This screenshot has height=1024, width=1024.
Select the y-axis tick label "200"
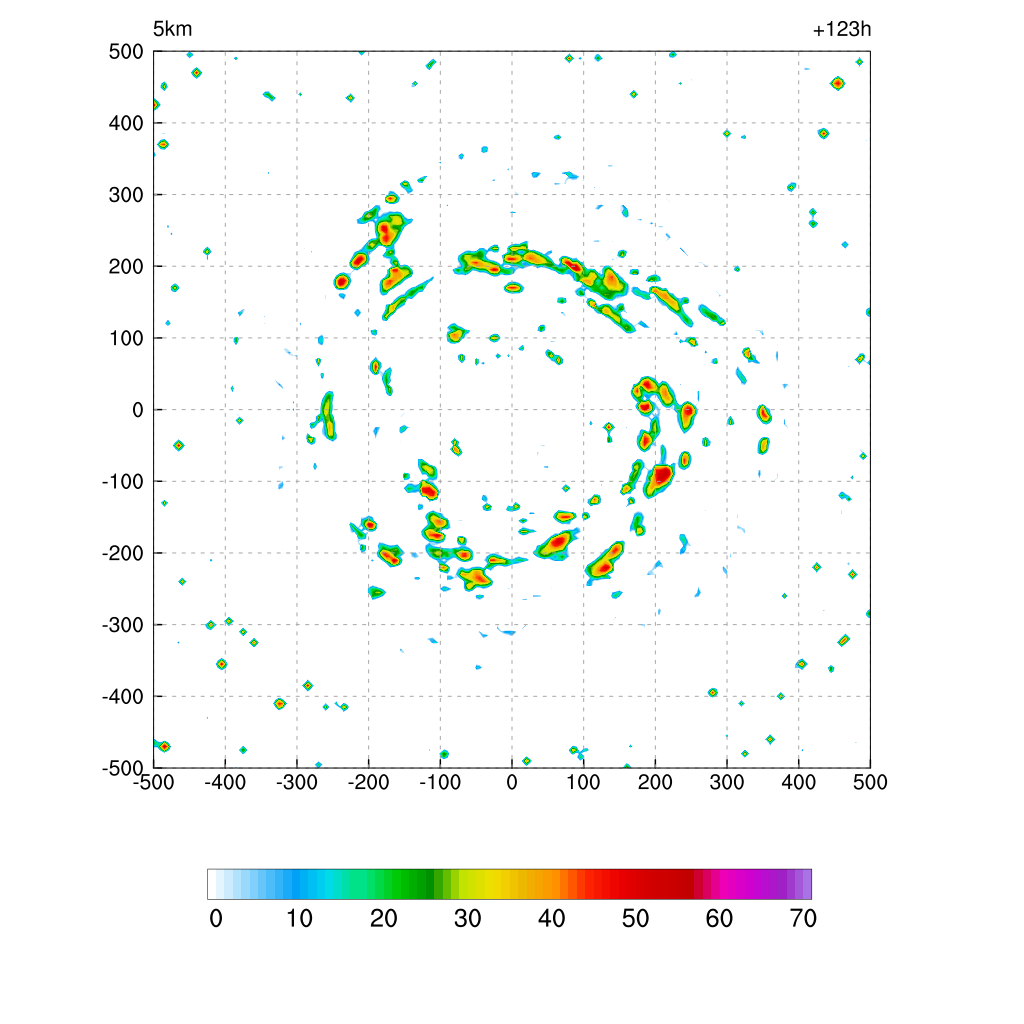click(126, 266)
